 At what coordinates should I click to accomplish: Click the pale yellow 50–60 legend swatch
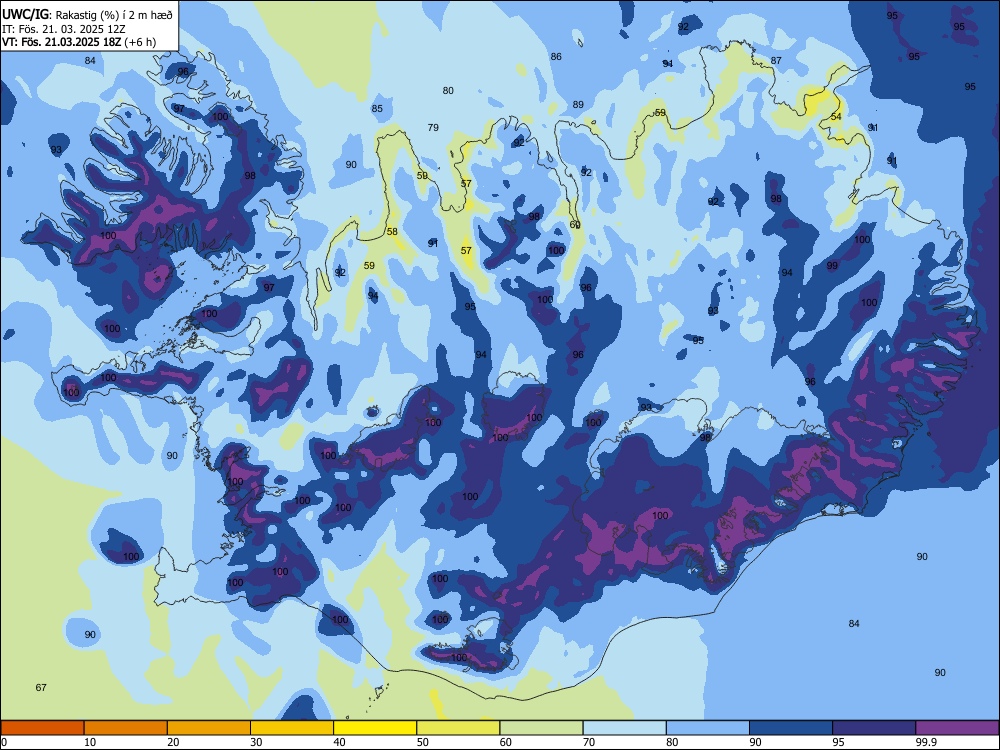pos(459,728)
